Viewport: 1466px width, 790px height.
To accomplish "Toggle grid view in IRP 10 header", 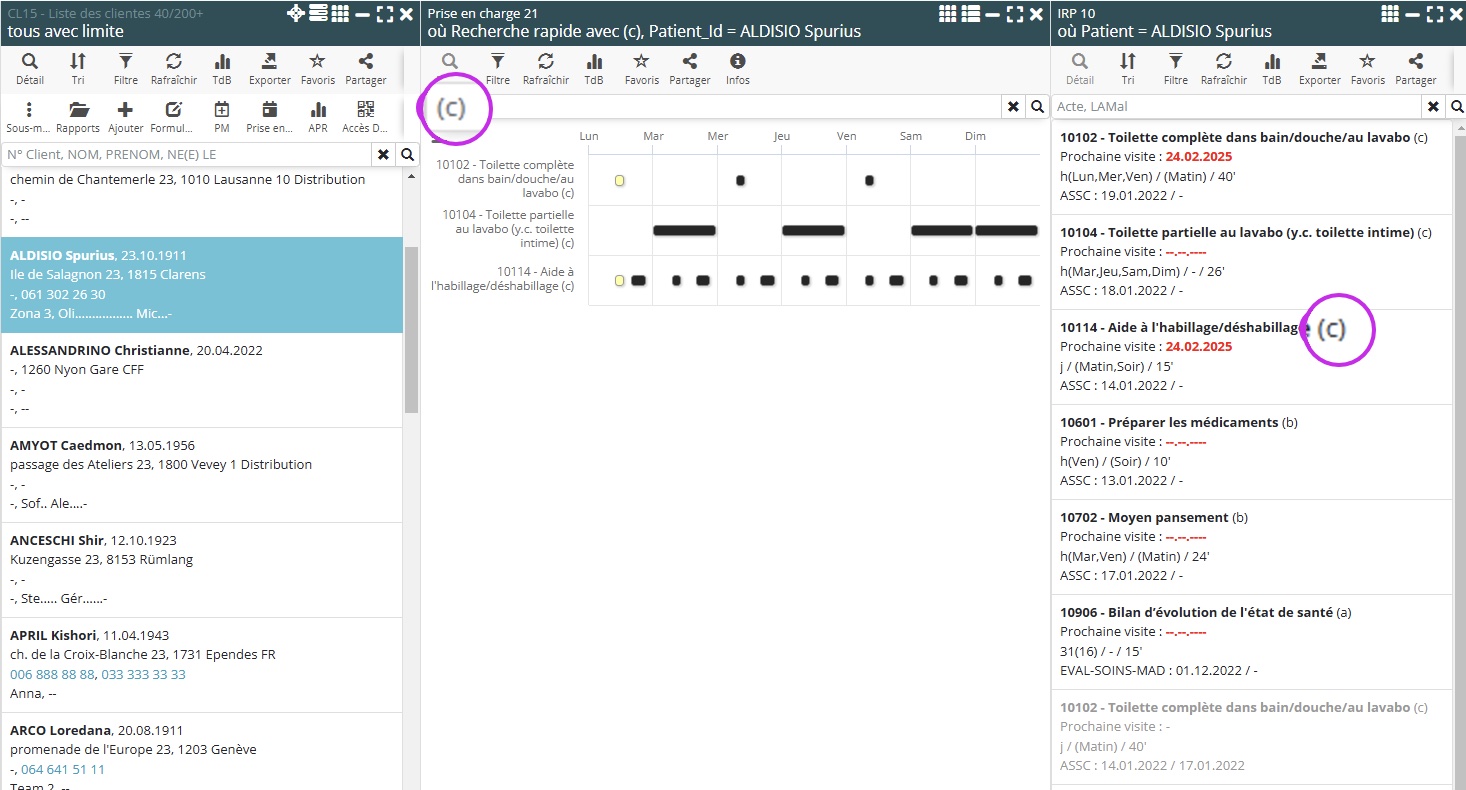I will pos(1390,14).
